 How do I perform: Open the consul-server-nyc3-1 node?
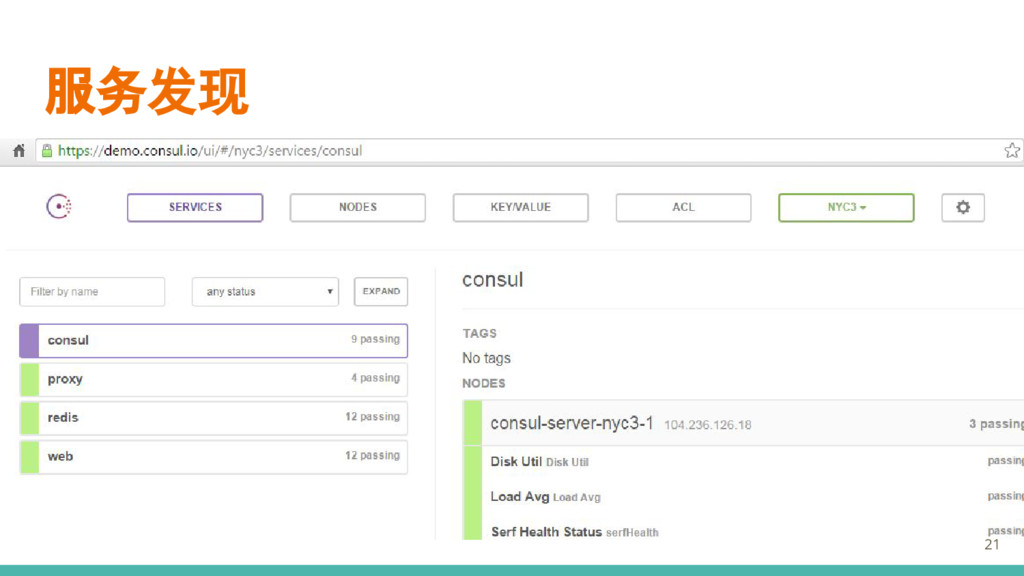(x=743, y=423)
